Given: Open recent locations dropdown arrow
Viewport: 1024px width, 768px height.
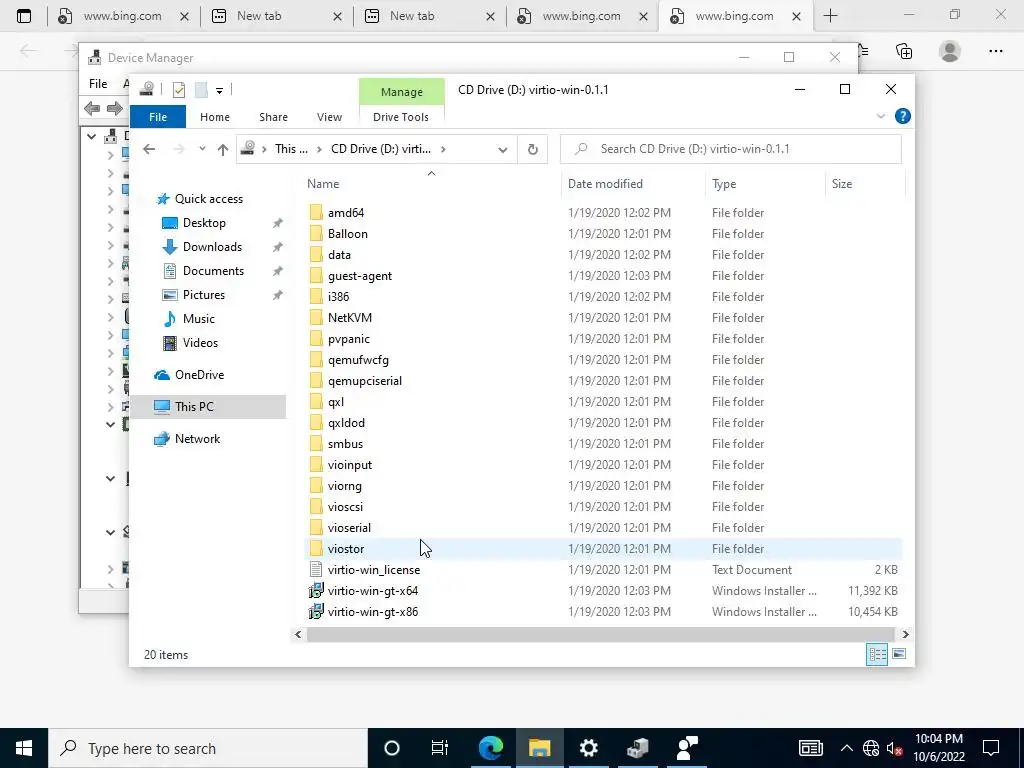Looking at the screenshot, I should (202, 149).
